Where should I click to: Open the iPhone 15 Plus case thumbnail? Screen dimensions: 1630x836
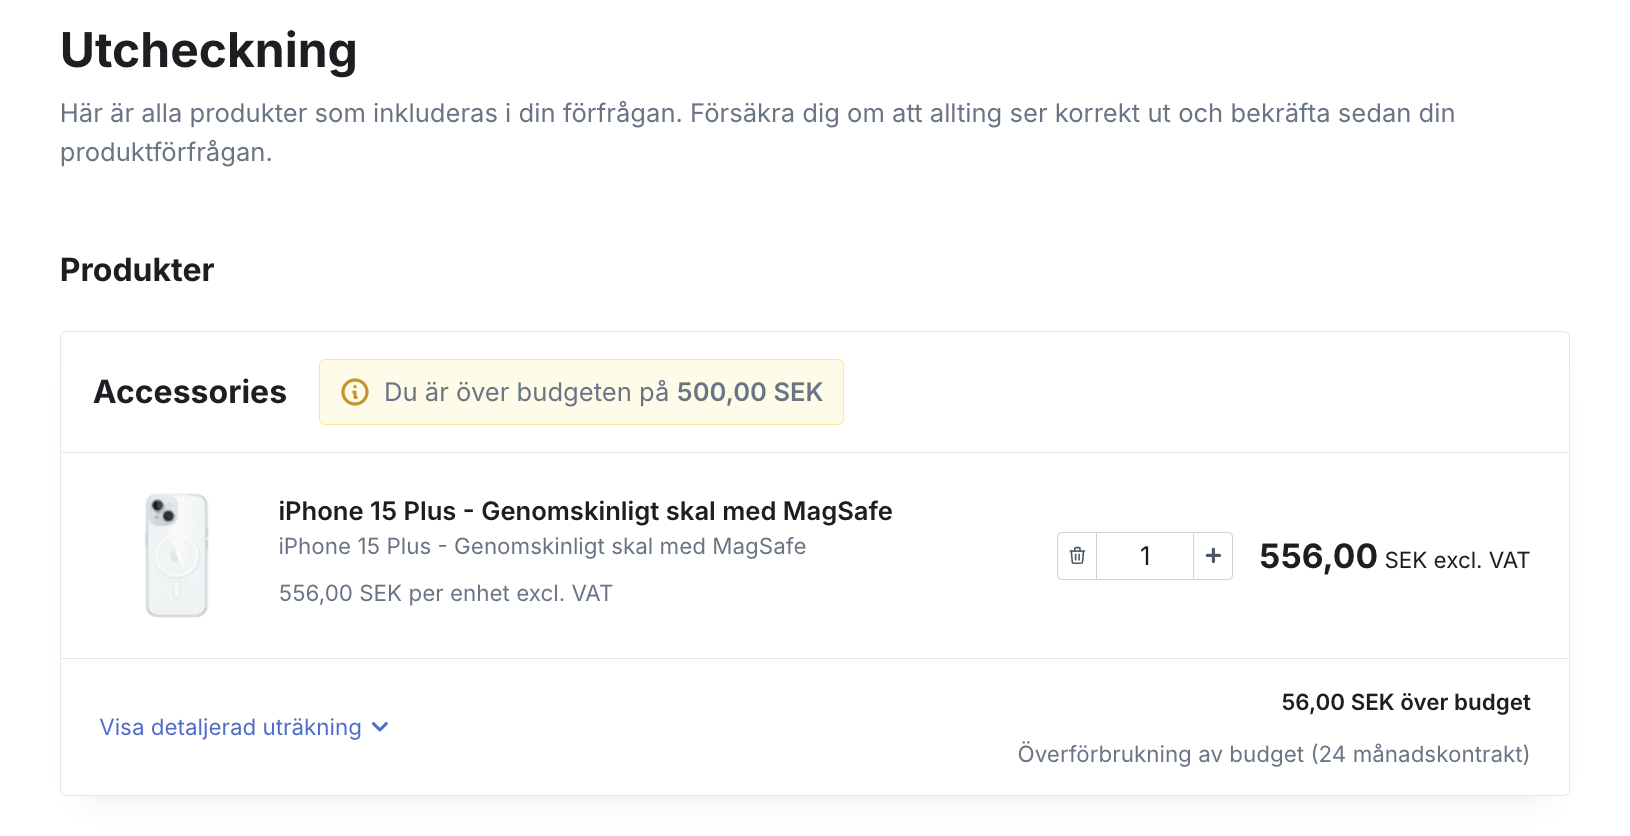(x=177, y=555)
